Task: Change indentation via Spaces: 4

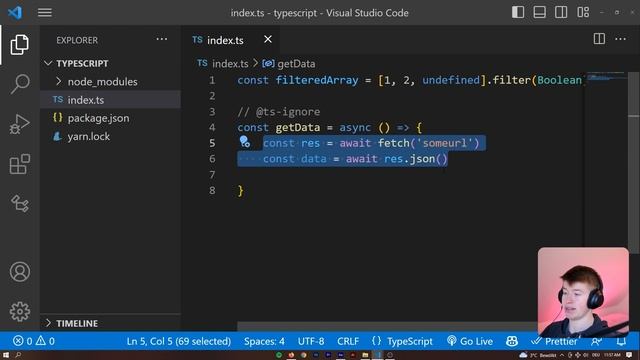Action: point(264,341)
